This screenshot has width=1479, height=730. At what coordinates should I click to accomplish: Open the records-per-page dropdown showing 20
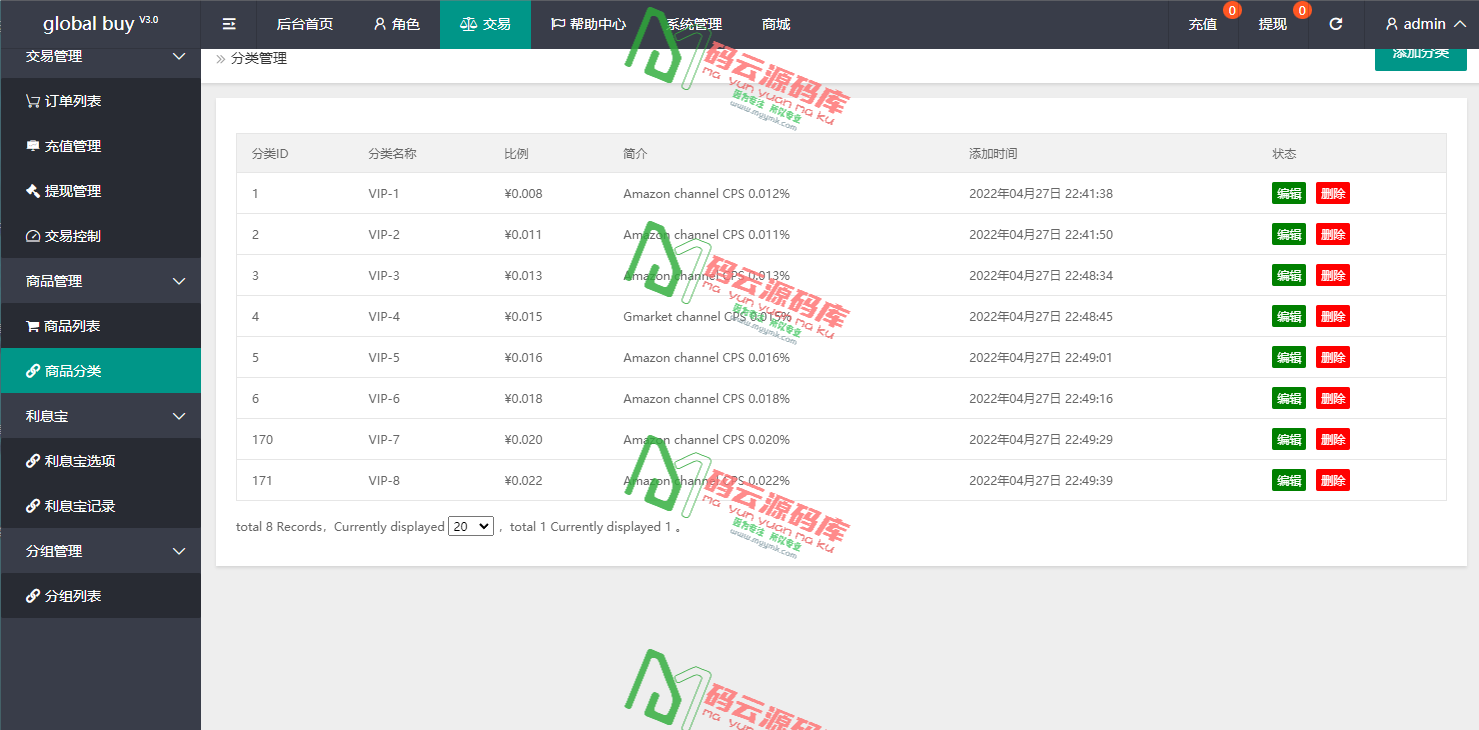(470, 526)
